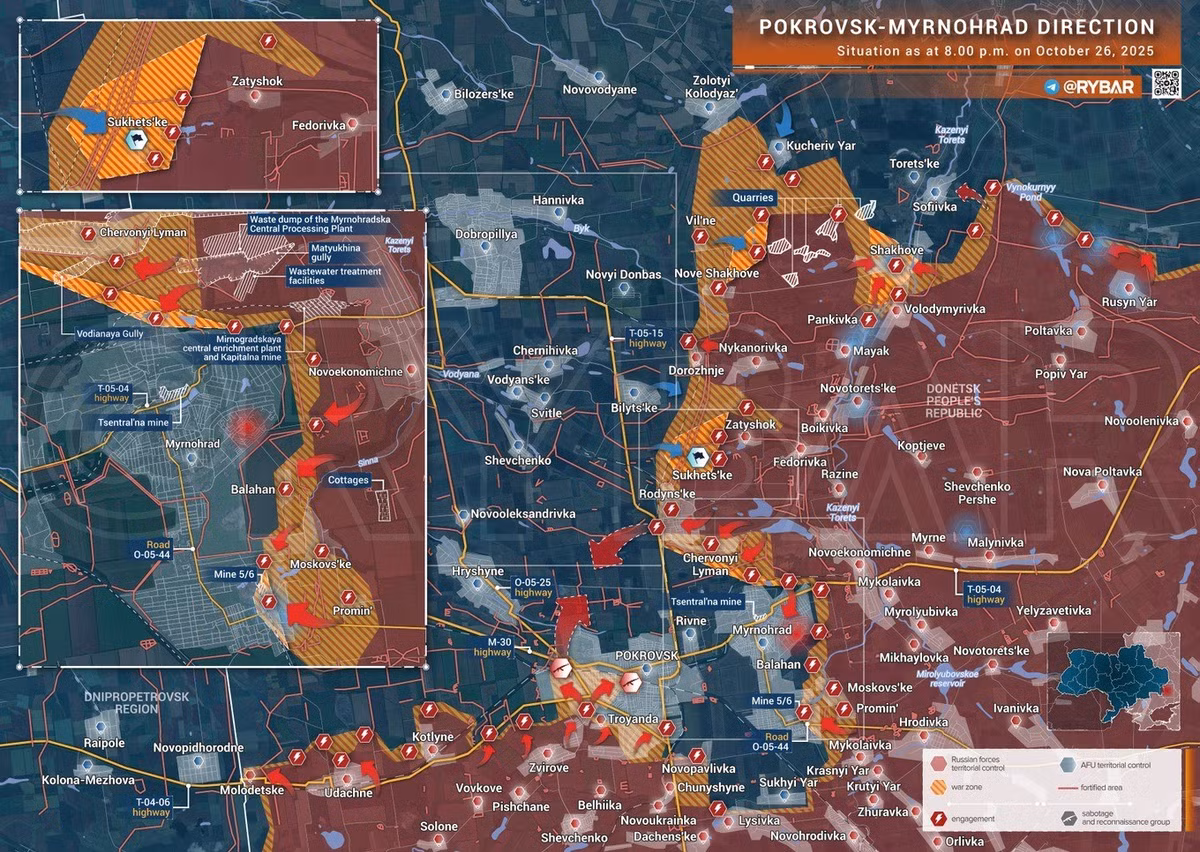Click the war zone striped legend swatch
The image size is (1200, 852).
(937, 788)
